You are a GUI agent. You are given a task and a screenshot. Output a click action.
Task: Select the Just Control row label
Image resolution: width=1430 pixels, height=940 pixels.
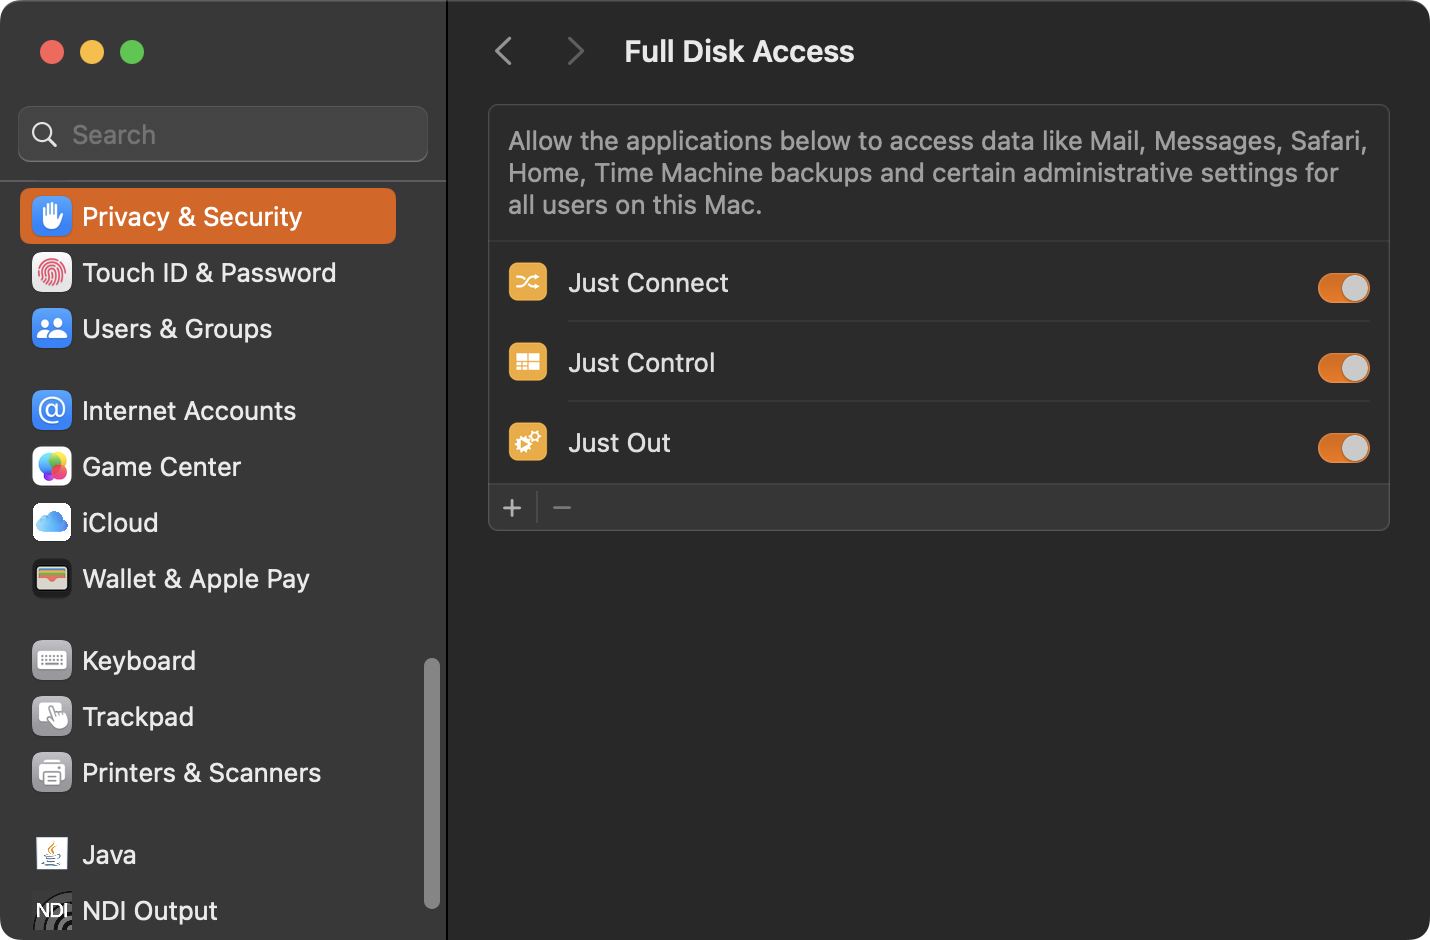coord(642,363)
